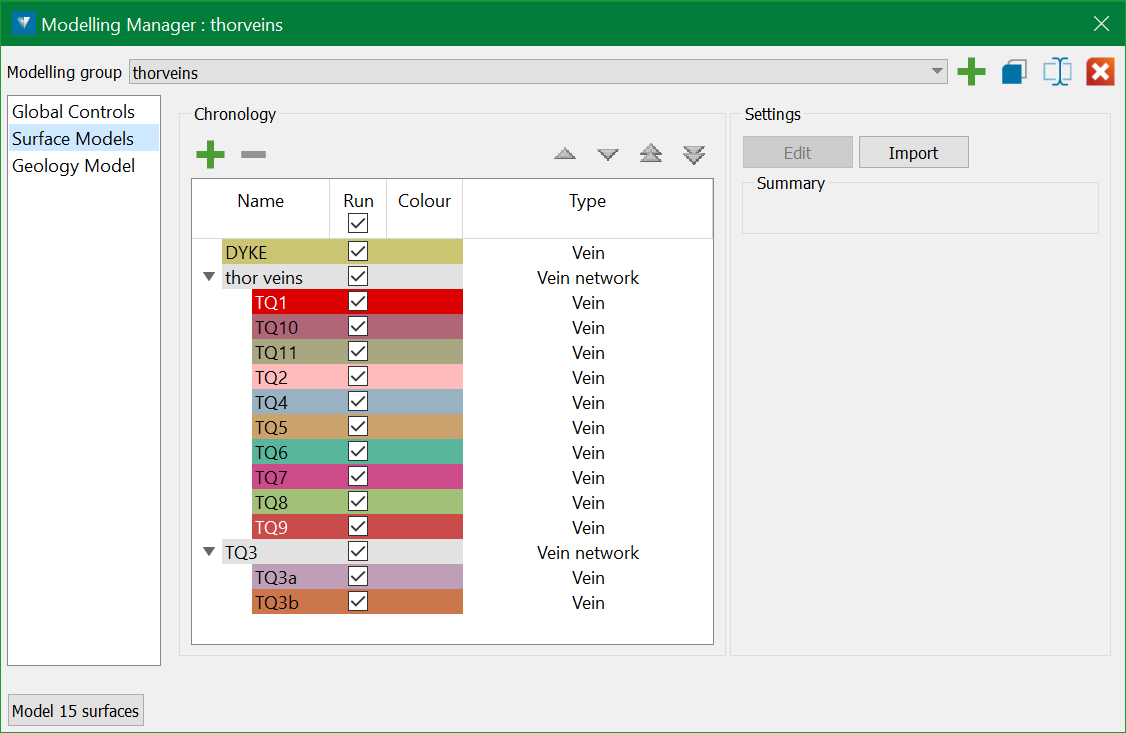Move selected surface up one position
1126x733 pixels.
[565, 154]
